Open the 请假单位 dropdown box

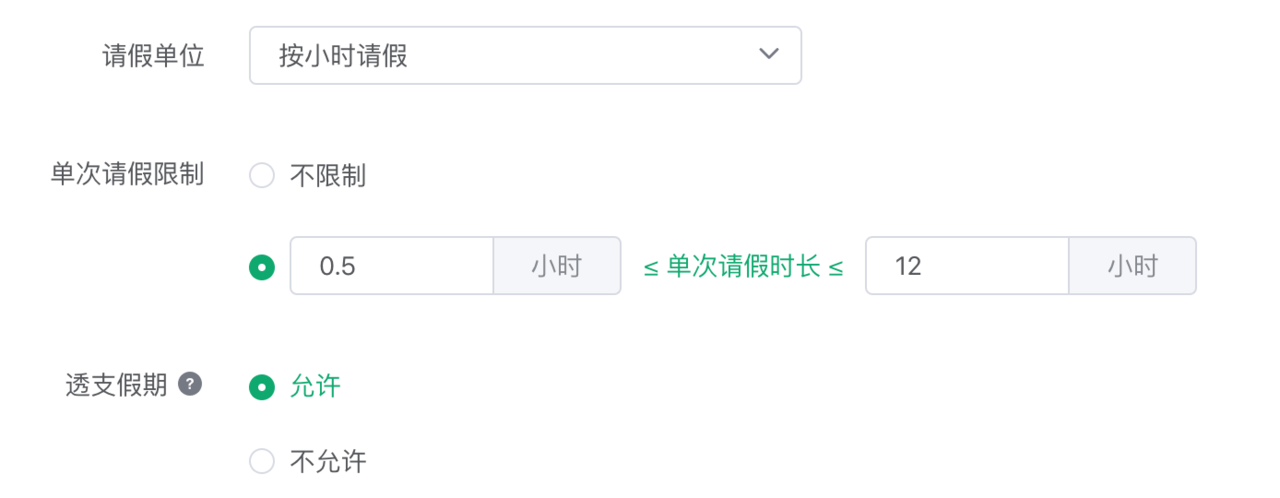(525, 55)
